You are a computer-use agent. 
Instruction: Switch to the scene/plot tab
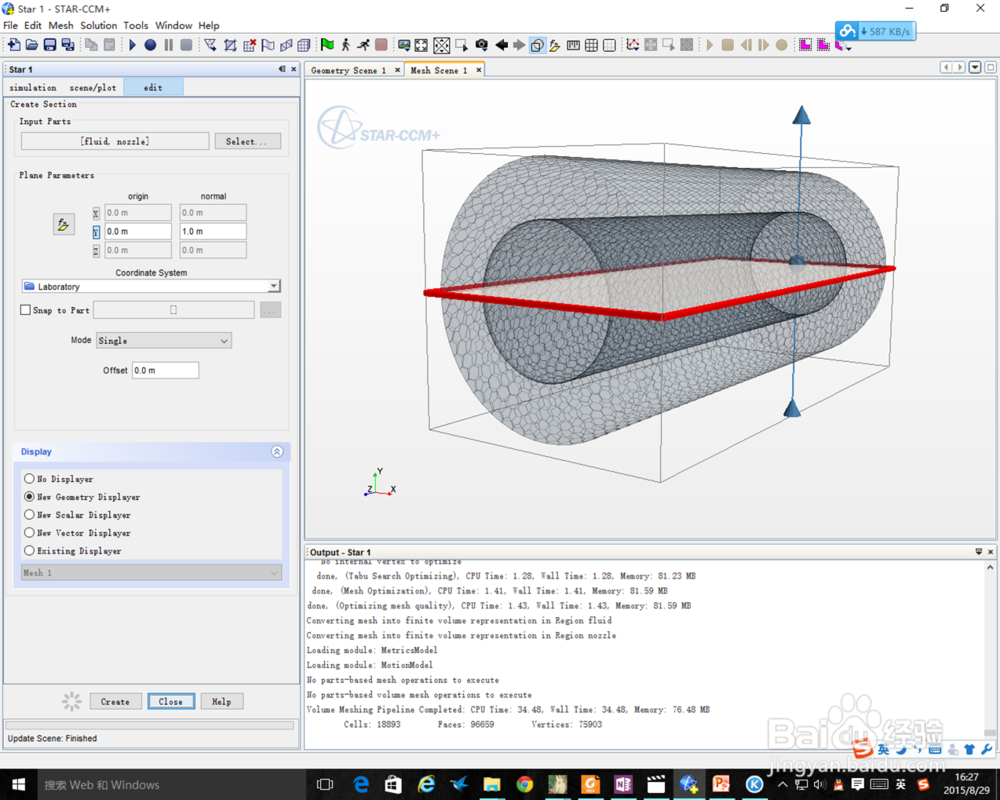point(92,87)
